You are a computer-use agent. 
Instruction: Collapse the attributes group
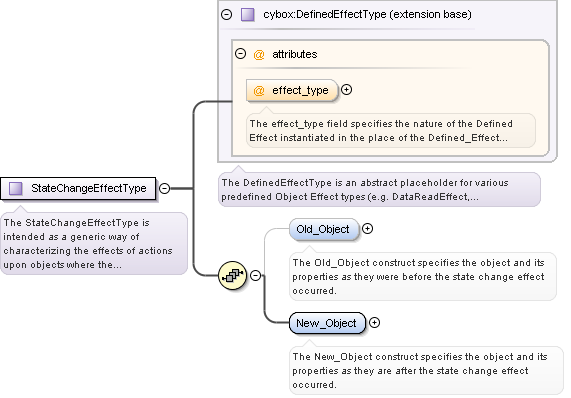240,54
